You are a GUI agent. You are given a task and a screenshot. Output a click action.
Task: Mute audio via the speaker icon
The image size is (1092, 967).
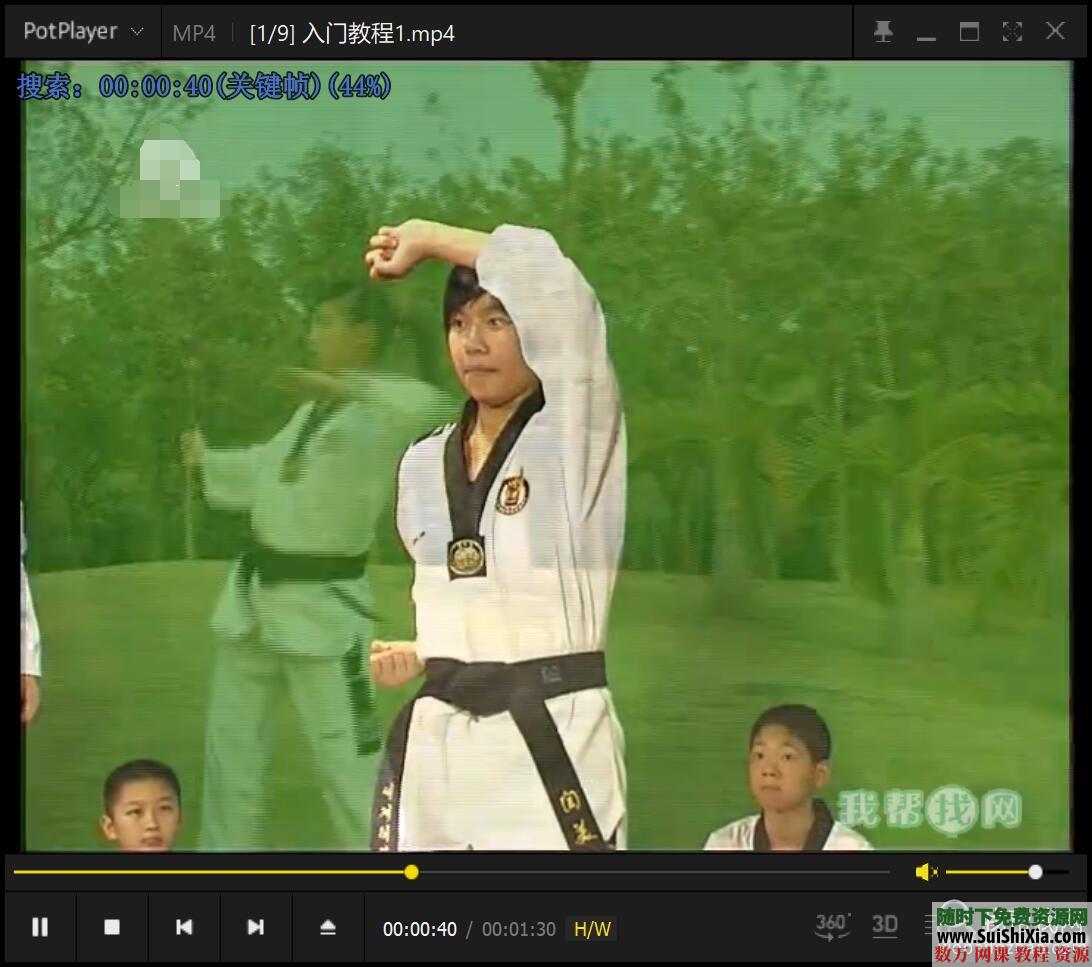coord(926,872)
